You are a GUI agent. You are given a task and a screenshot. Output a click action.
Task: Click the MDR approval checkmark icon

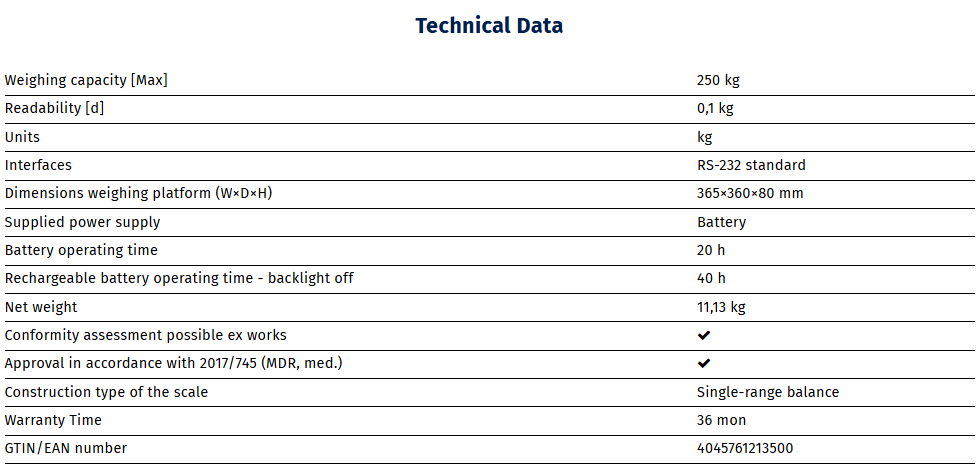click(x=703, y=364)
